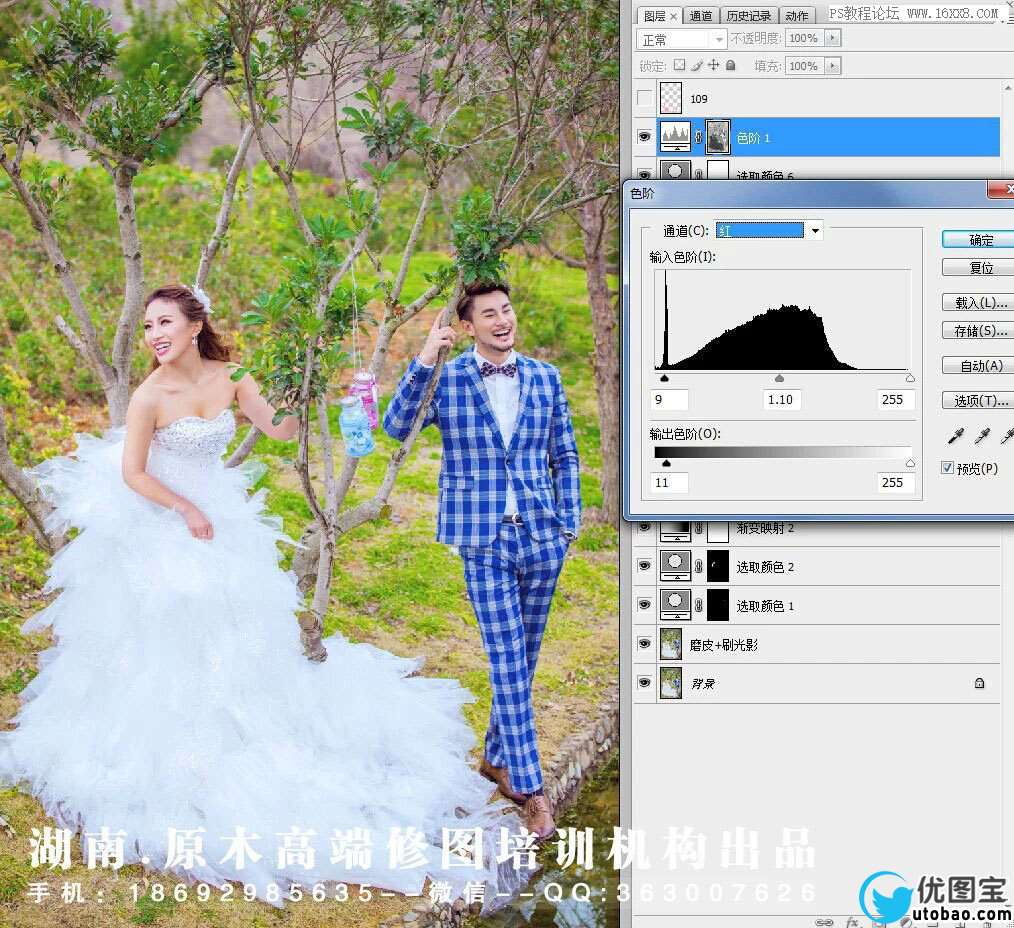This screenshot has height=928, width=1014.
Task: Click the fill 100% field
Action: point(805,65)
